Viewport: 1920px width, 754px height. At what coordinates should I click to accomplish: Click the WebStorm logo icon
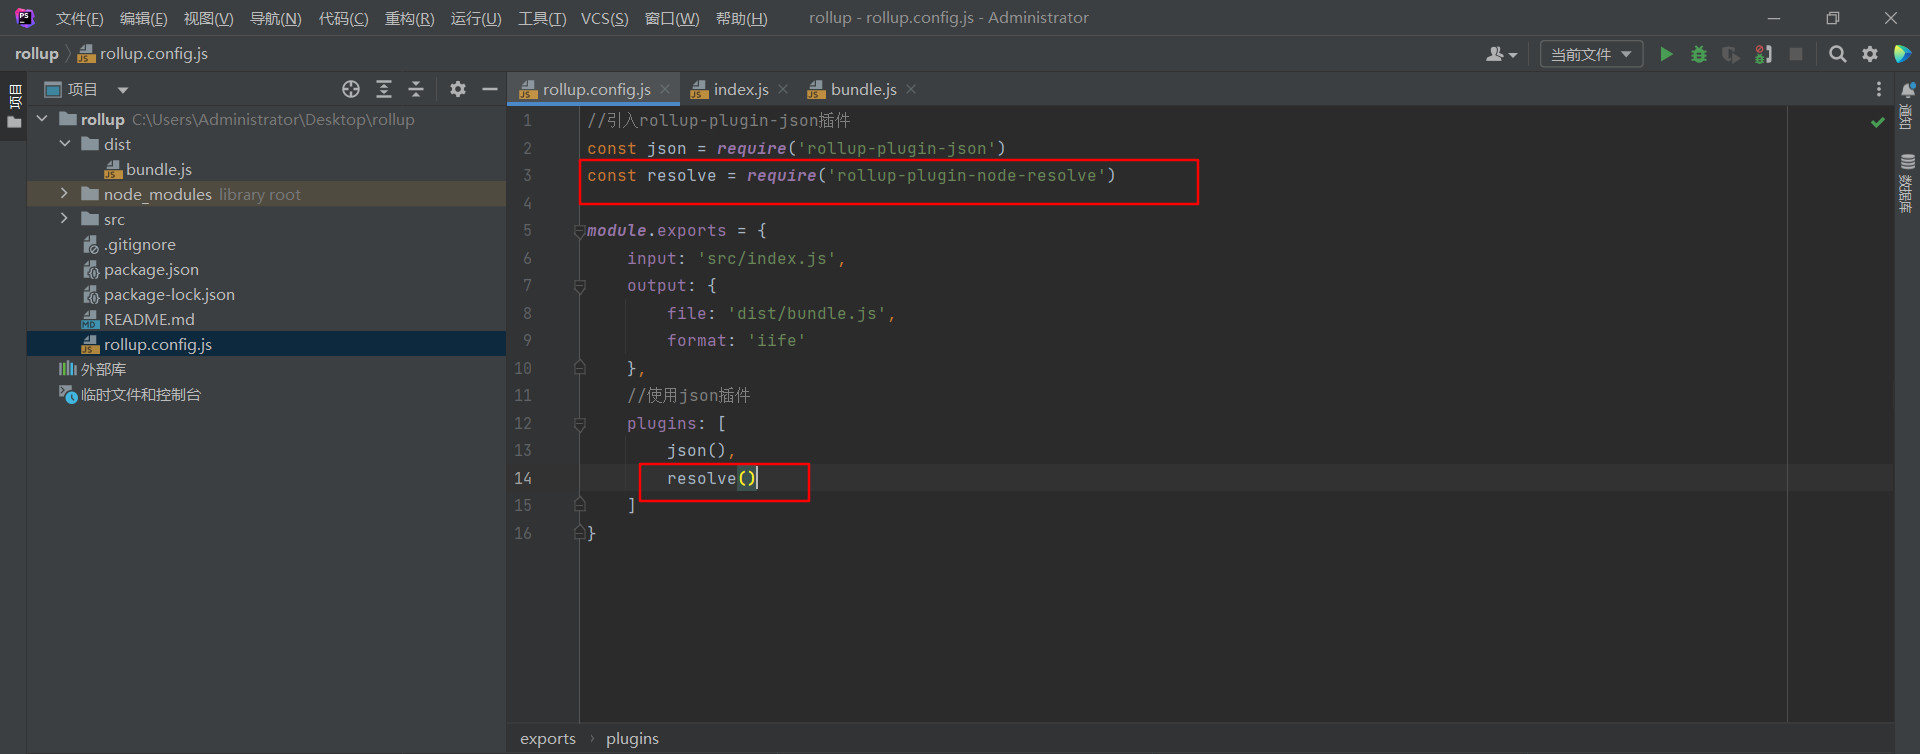[x=24, y=17]
